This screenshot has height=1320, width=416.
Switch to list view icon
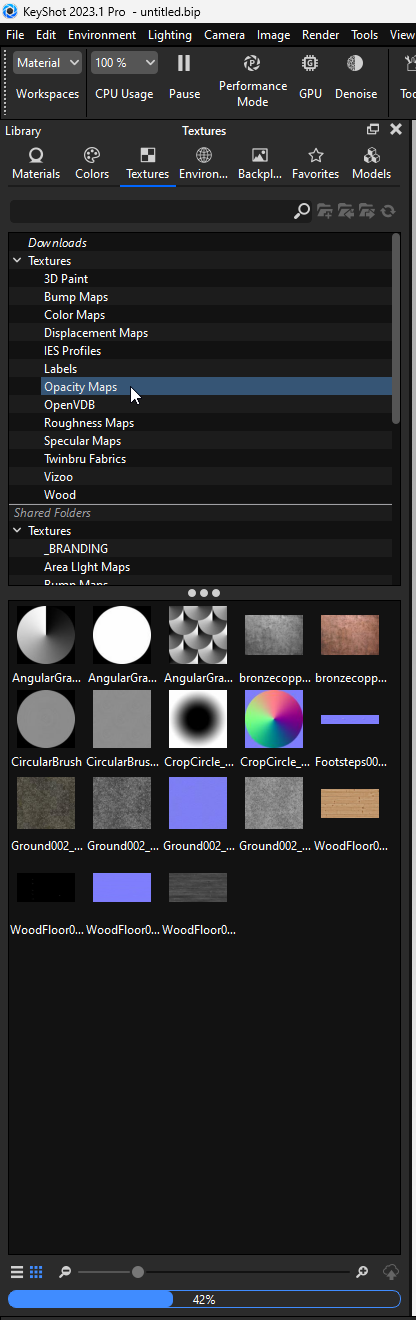(17, 1272)
